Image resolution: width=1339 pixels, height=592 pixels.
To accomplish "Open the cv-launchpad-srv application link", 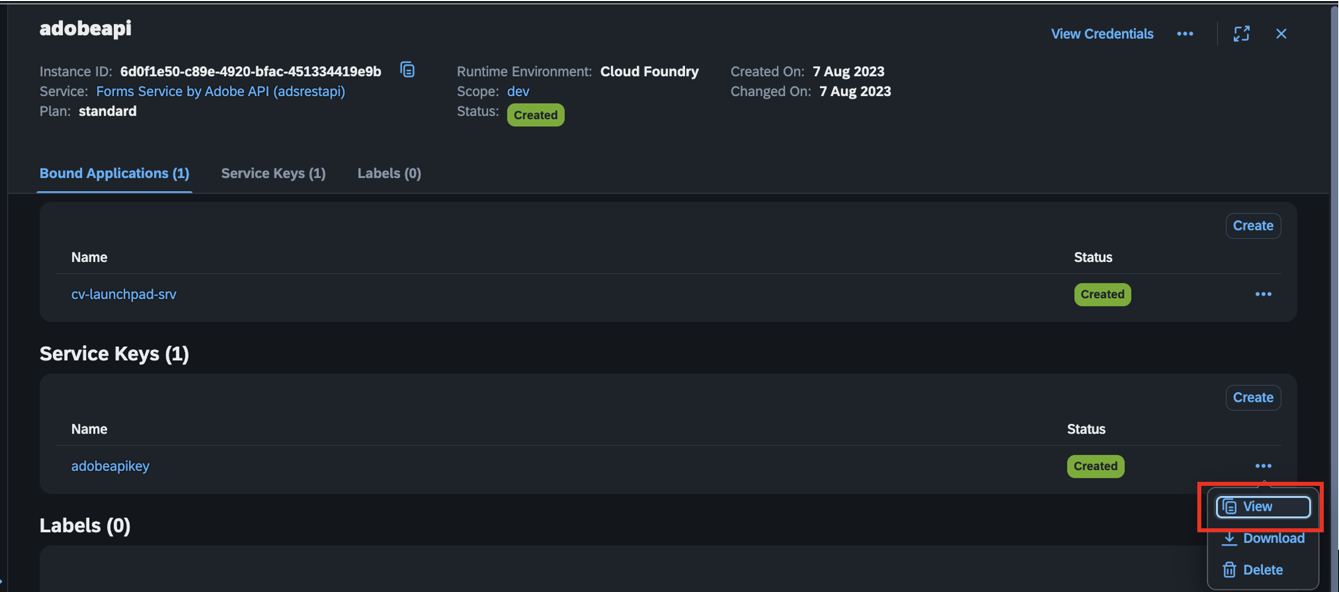I will coord(124,294).
